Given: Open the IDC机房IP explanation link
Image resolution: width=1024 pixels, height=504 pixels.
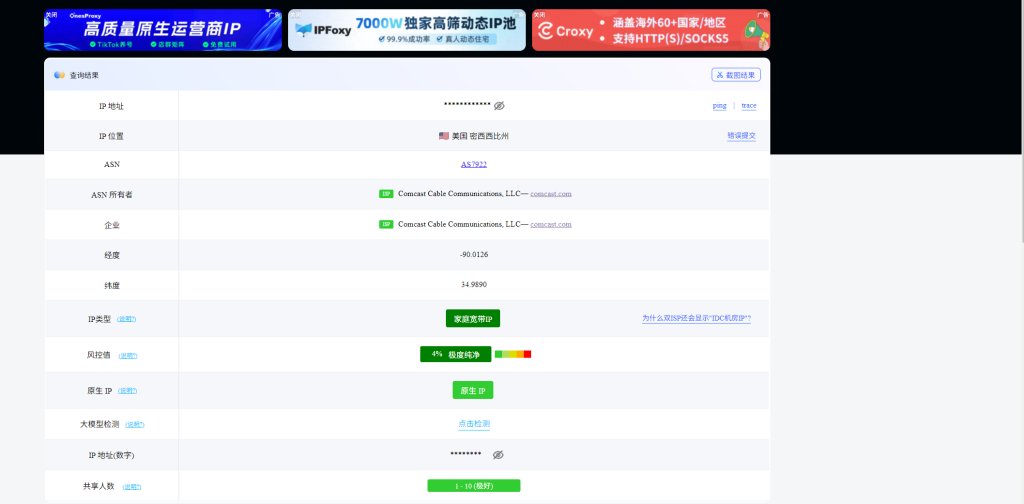Looking at the screenshot, I should (x=696, y=318).
